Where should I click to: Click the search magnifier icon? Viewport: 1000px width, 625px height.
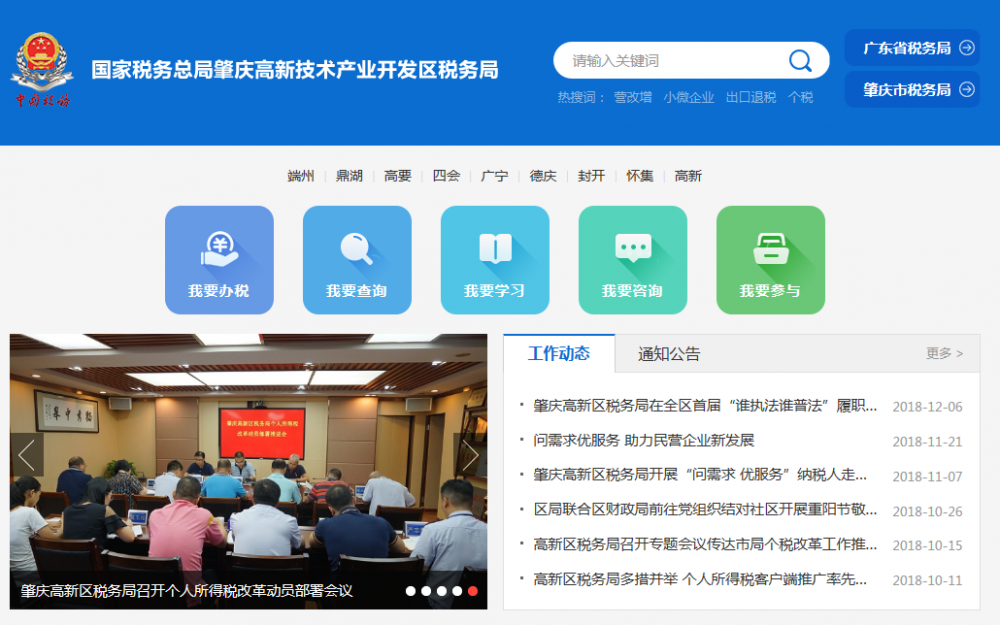pyautogui.click(x=799, y=60)
